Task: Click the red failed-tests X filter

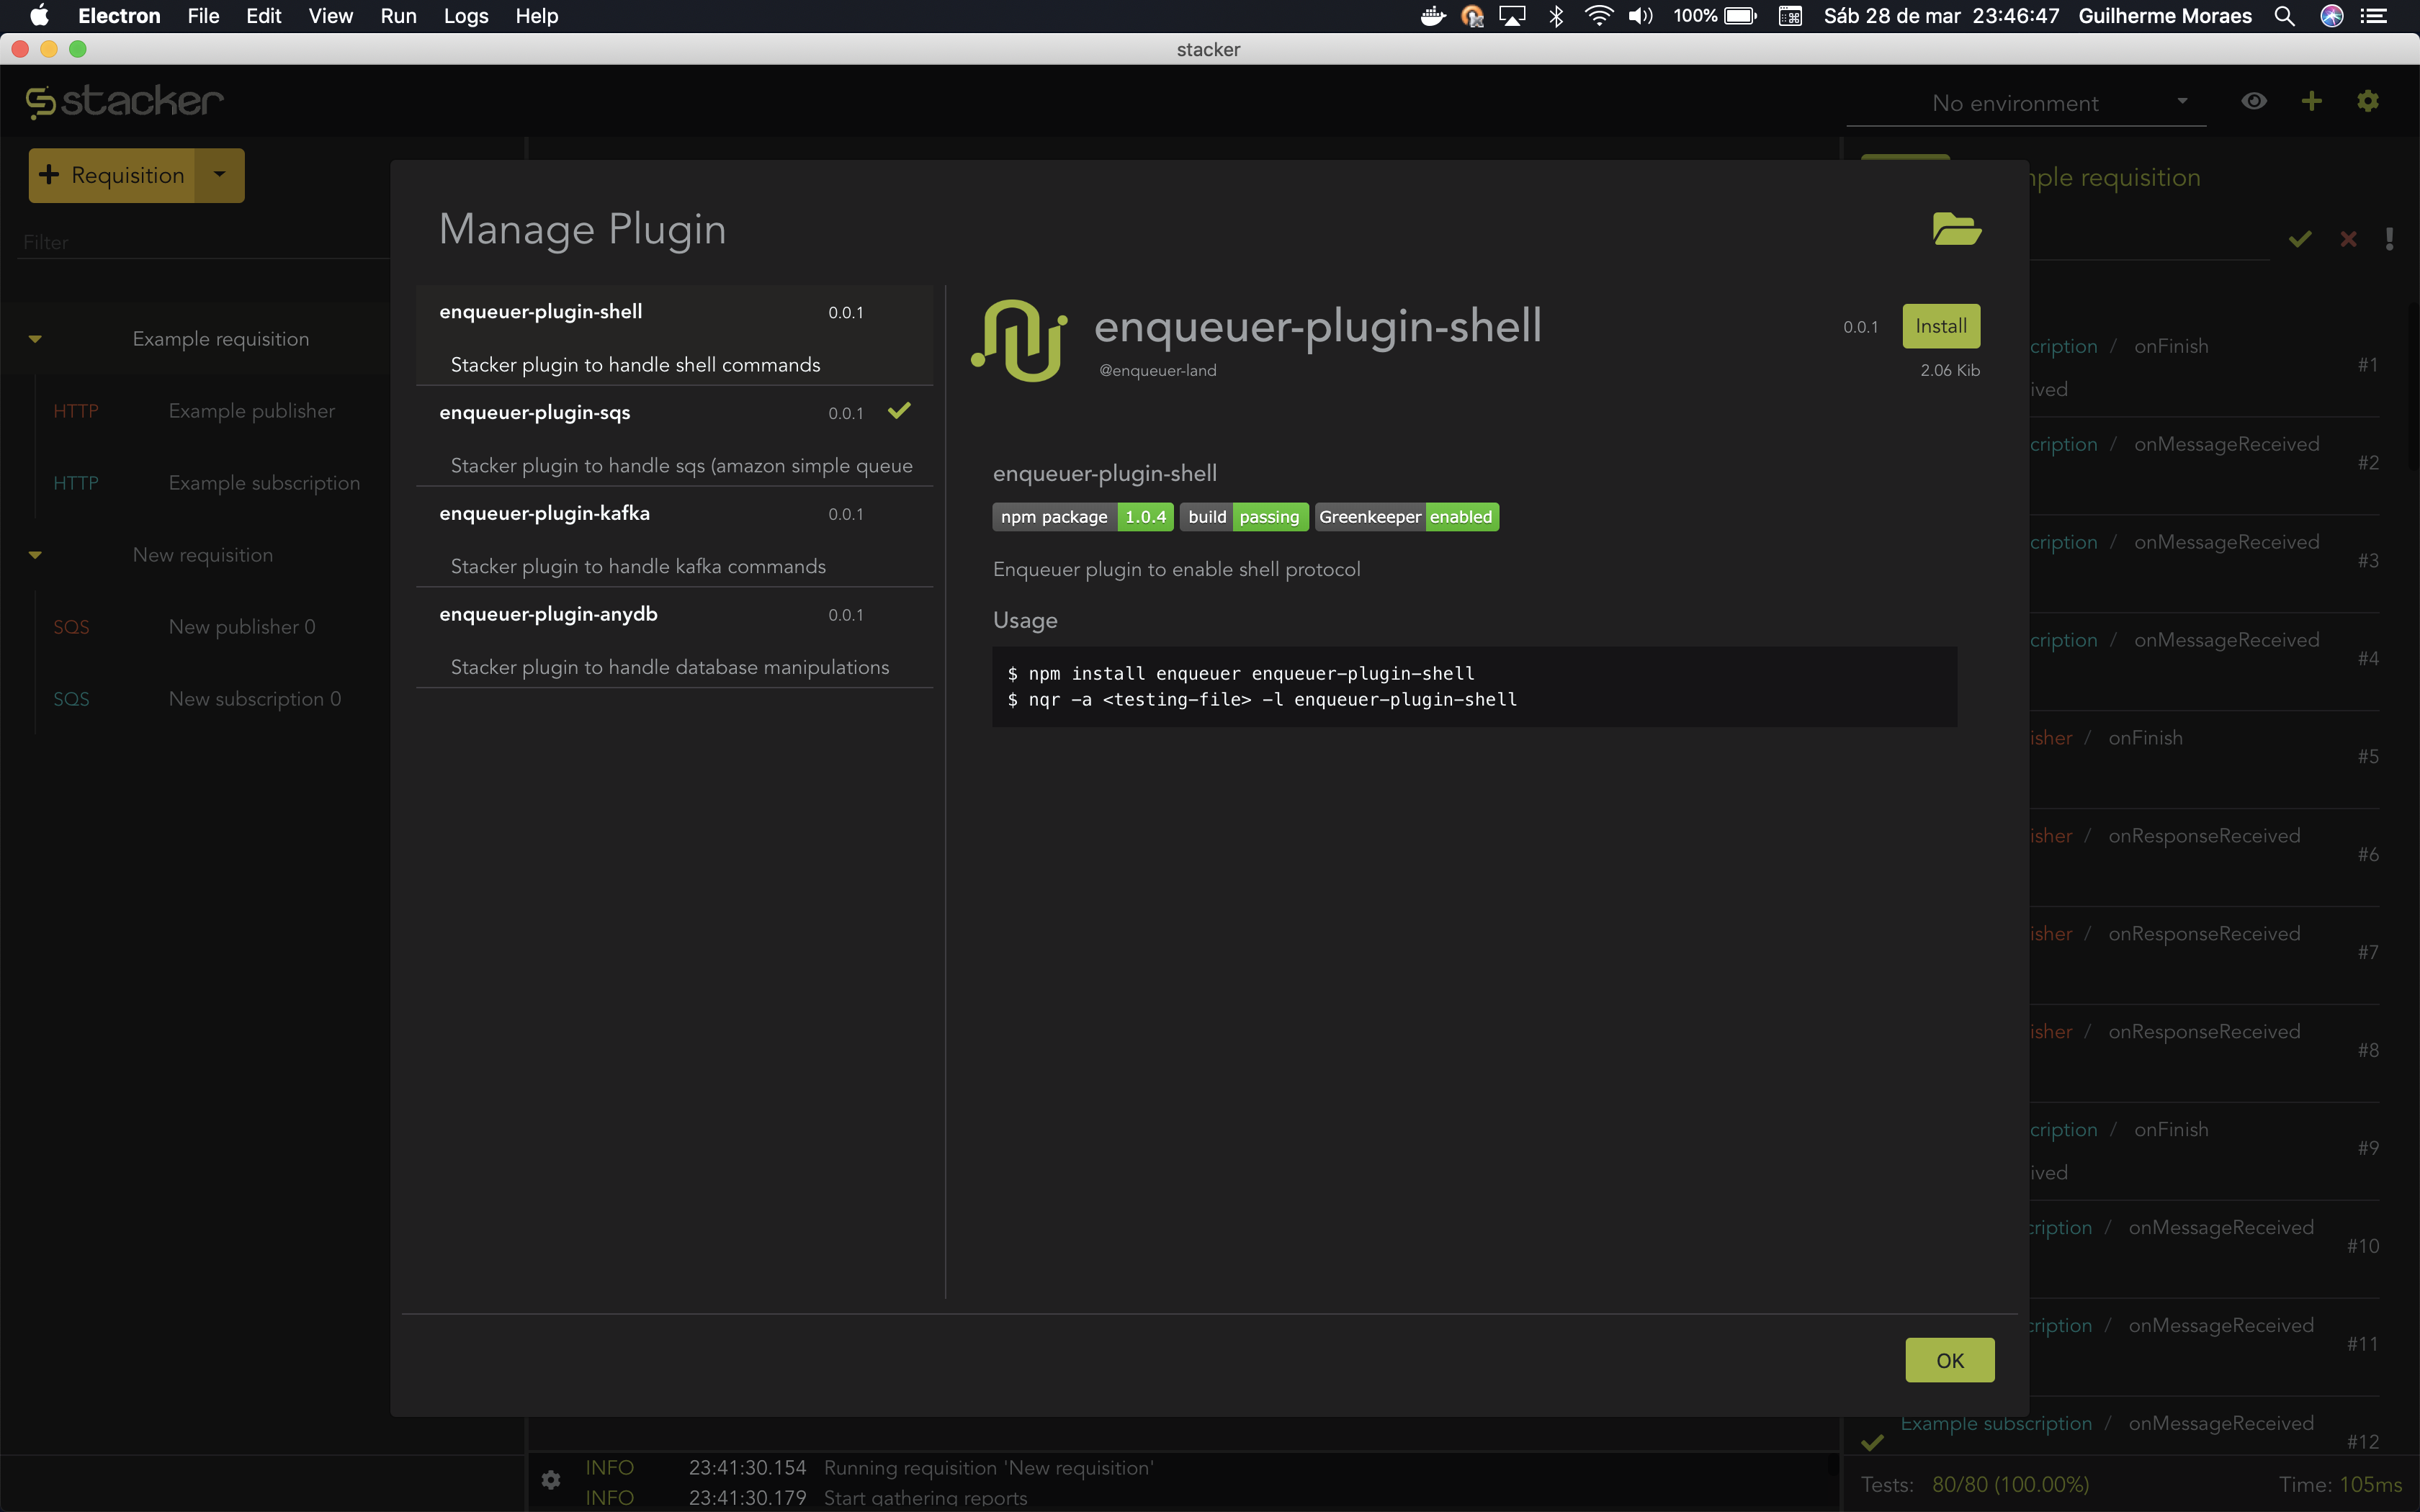Action: pos(2348,239)
